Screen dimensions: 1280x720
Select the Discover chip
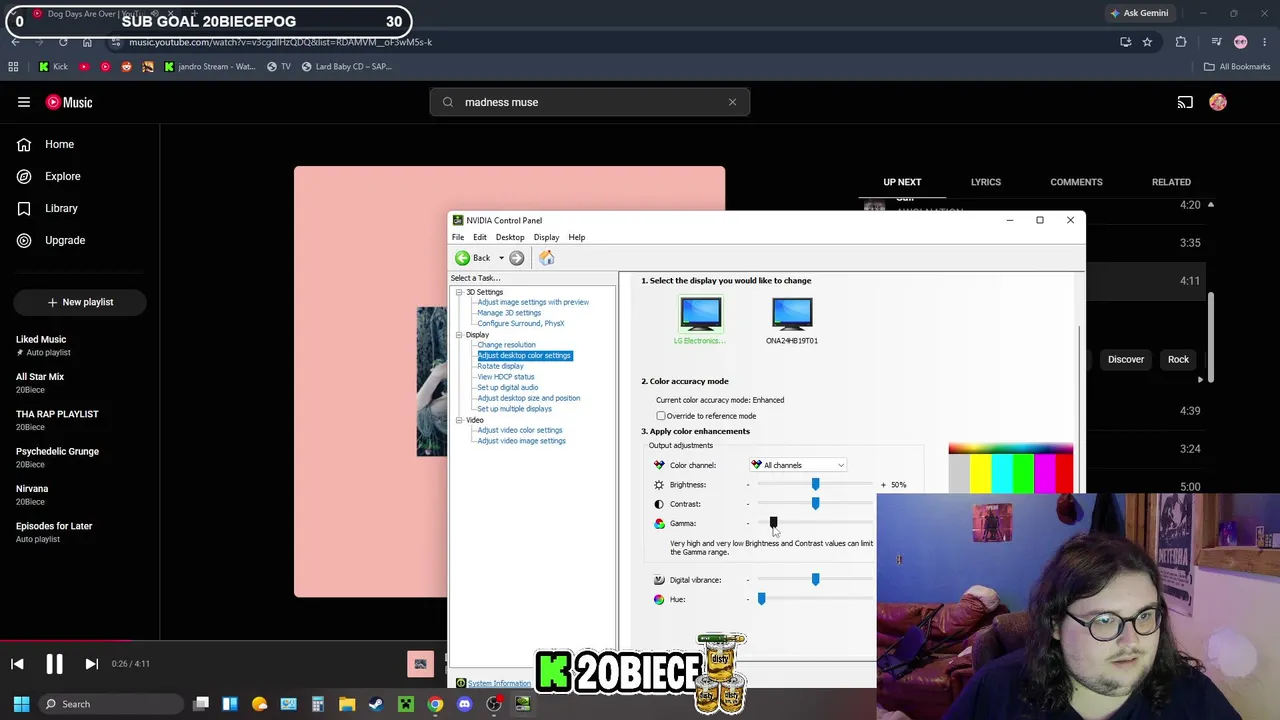[x=1126, y=359]
